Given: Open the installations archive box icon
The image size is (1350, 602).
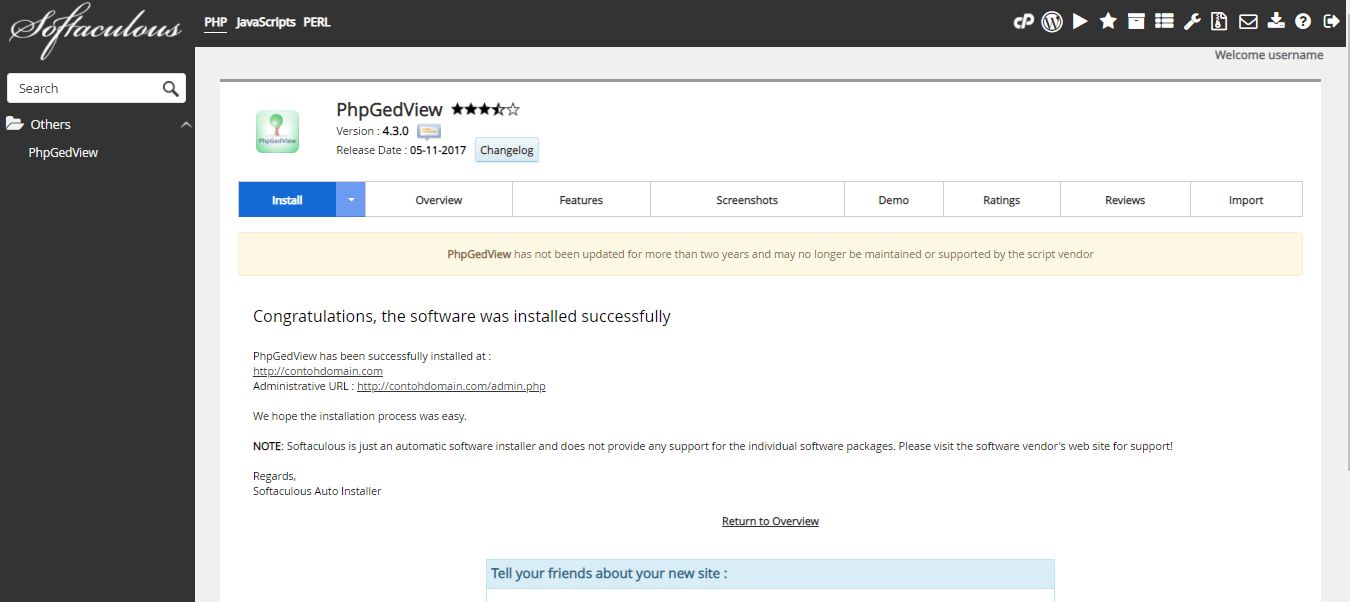Looking at the screenshot, I should coord(1136,21).
